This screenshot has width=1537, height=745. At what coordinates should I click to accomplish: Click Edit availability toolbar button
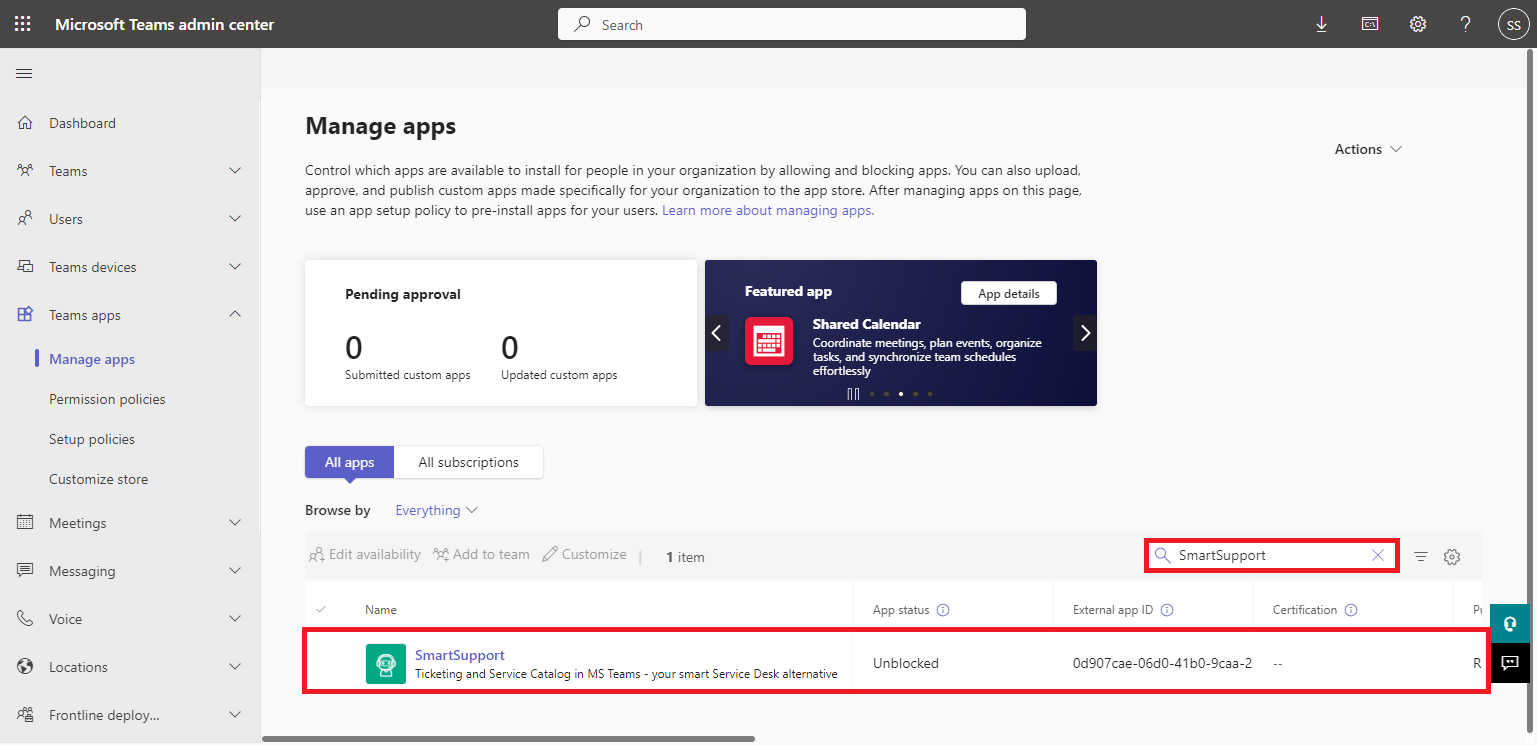coord(365,554)
